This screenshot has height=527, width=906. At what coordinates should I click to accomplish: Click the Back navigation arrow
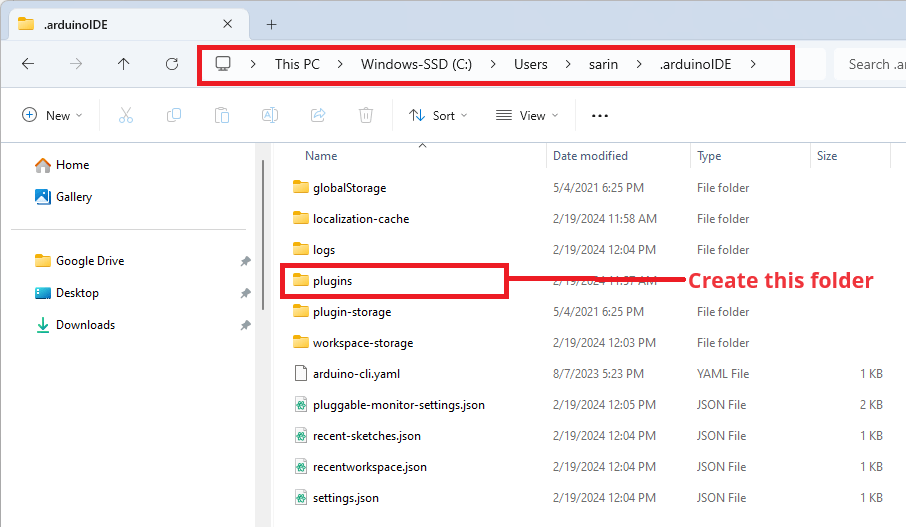coord(28,64)
